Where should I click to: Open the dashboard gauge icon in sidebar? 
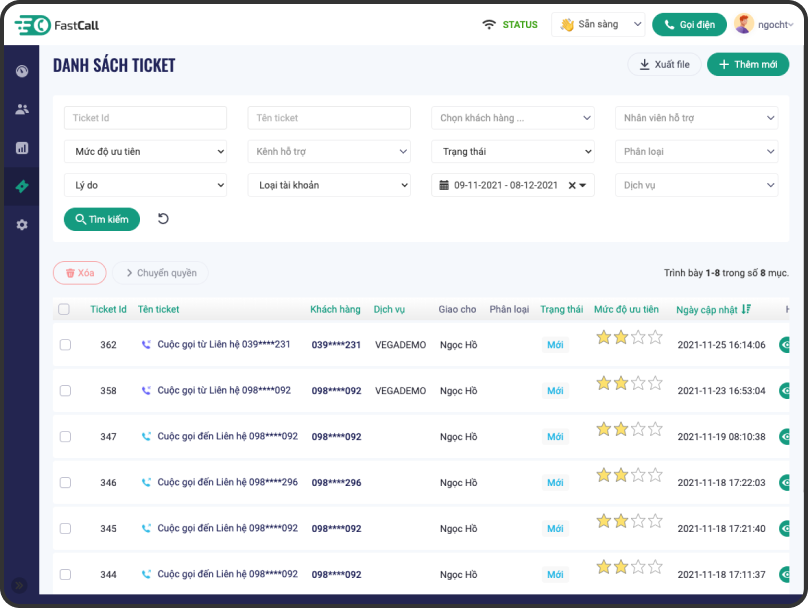[22, 71]
